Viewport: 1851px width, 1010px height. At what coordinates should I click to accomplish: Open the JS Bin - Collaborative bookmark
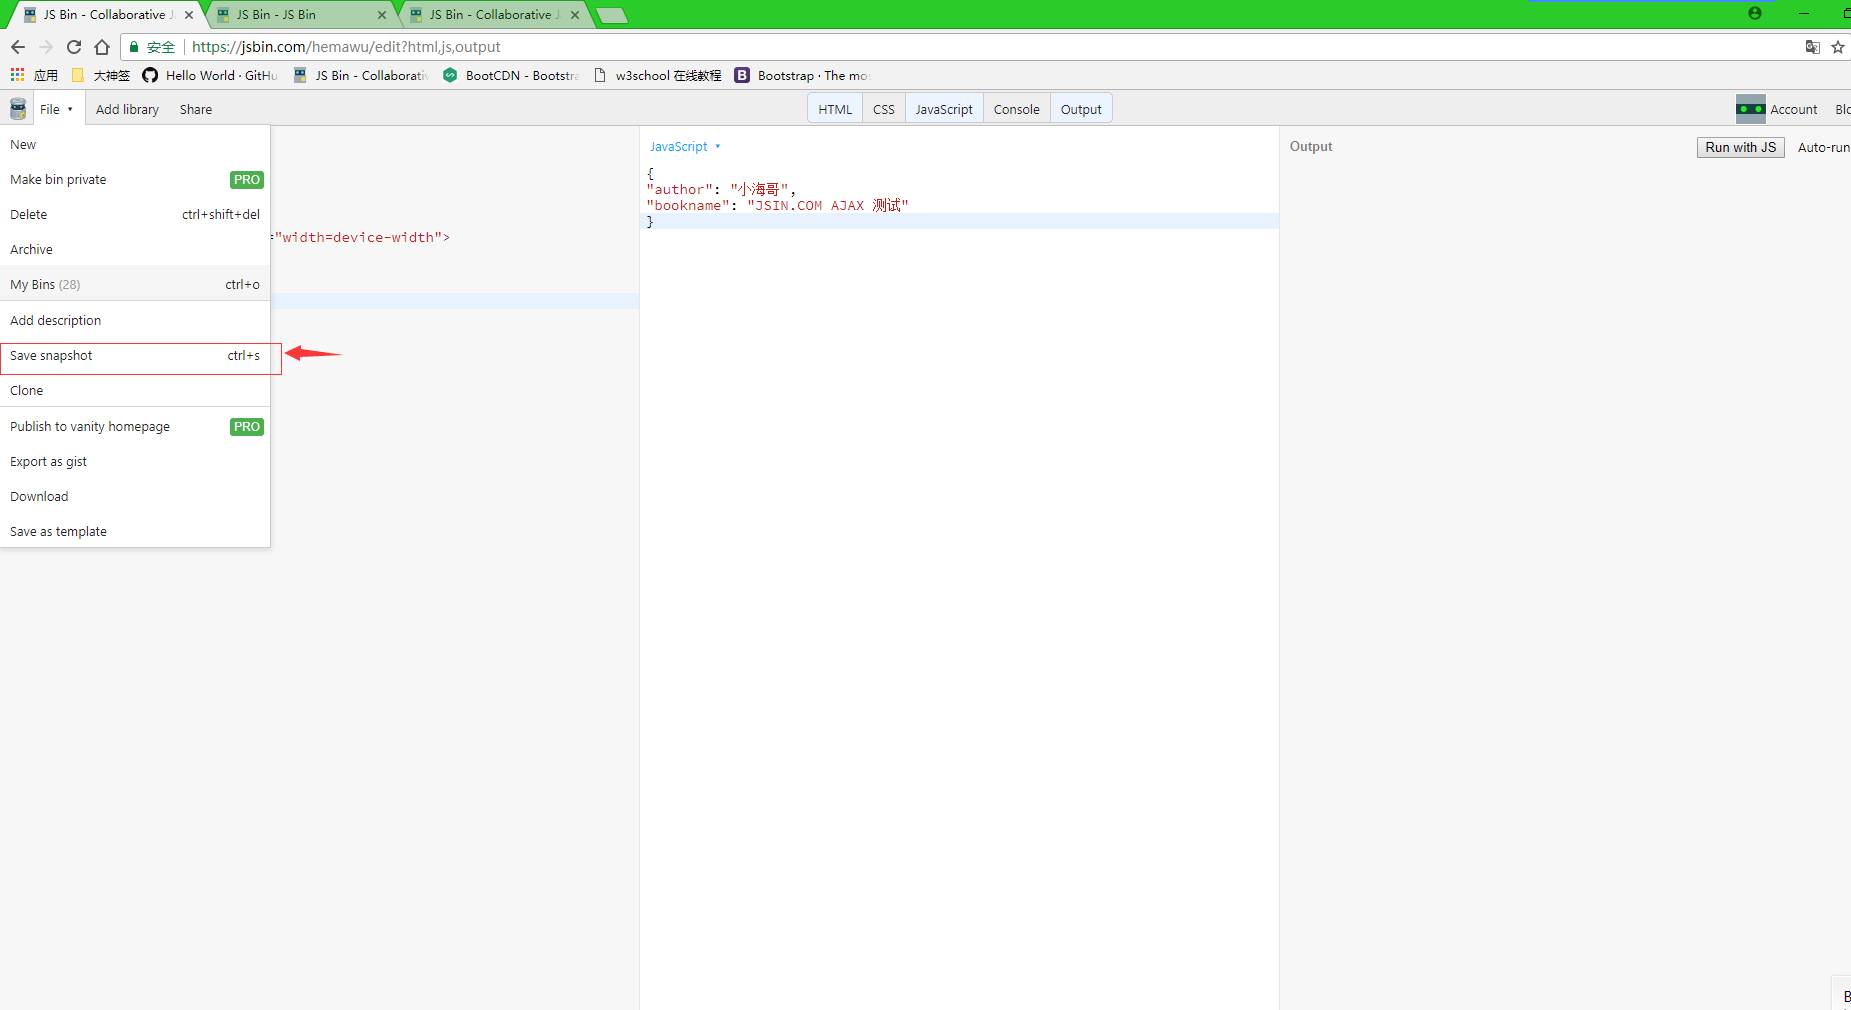360,75
